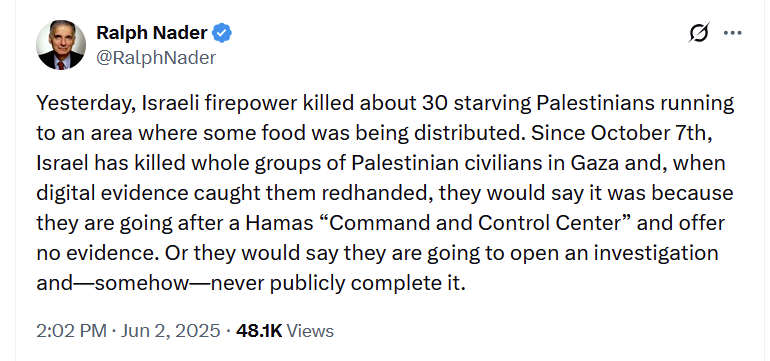
Task: Click the word "Palestinians" in first line
Action: coord(592,104)
